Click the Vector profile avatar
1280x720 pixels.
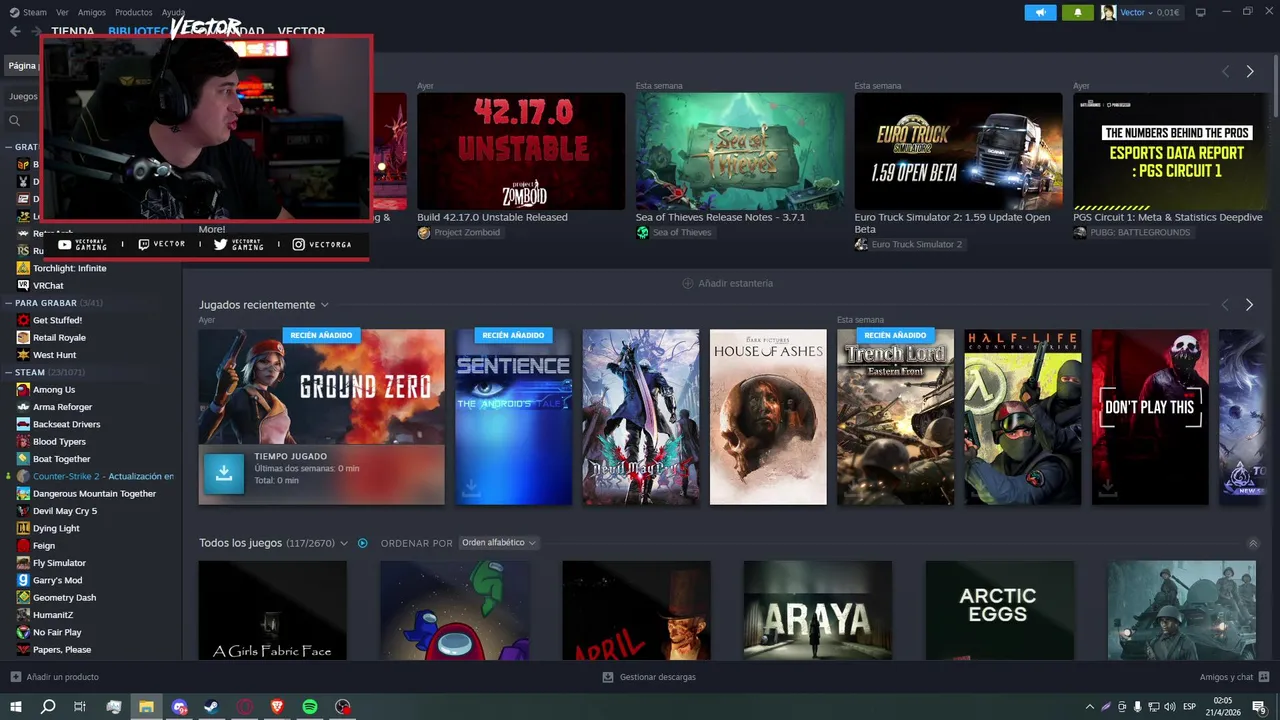tap(1108, 13)
